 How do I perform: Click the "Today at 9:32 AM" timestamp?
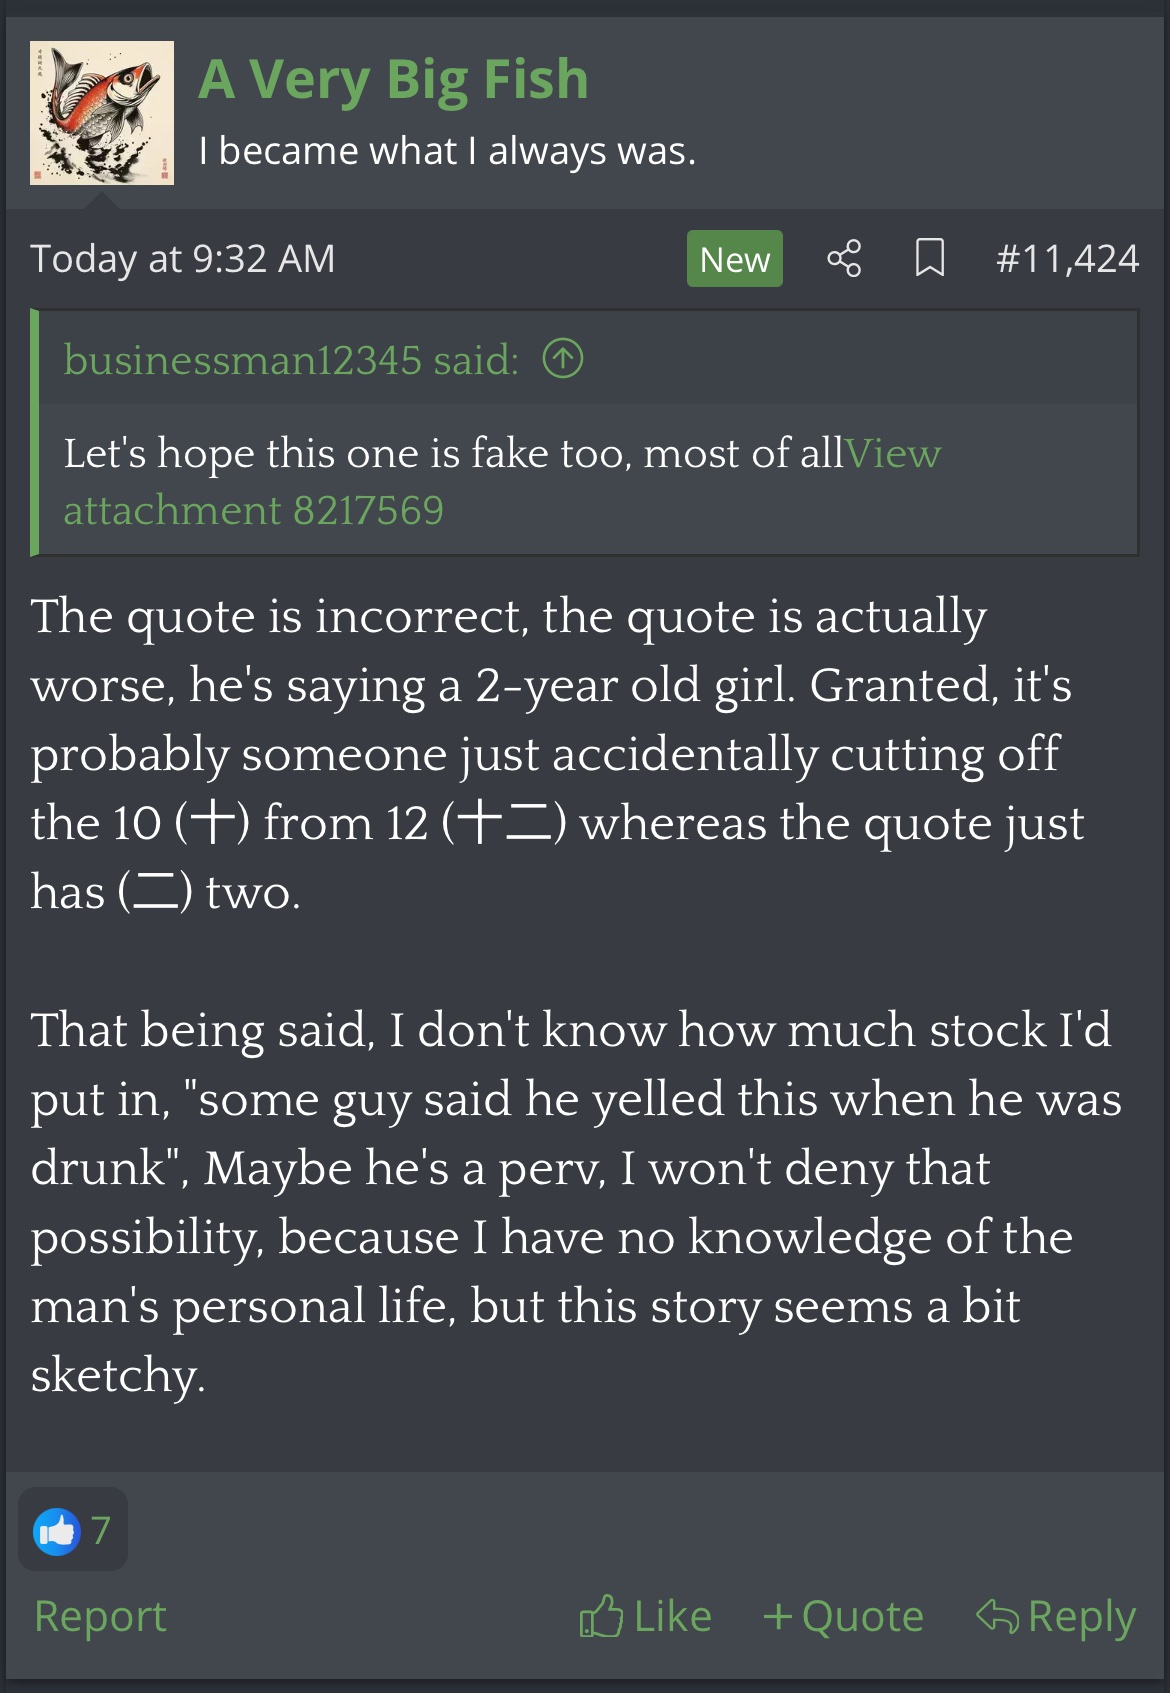(183, 259)
